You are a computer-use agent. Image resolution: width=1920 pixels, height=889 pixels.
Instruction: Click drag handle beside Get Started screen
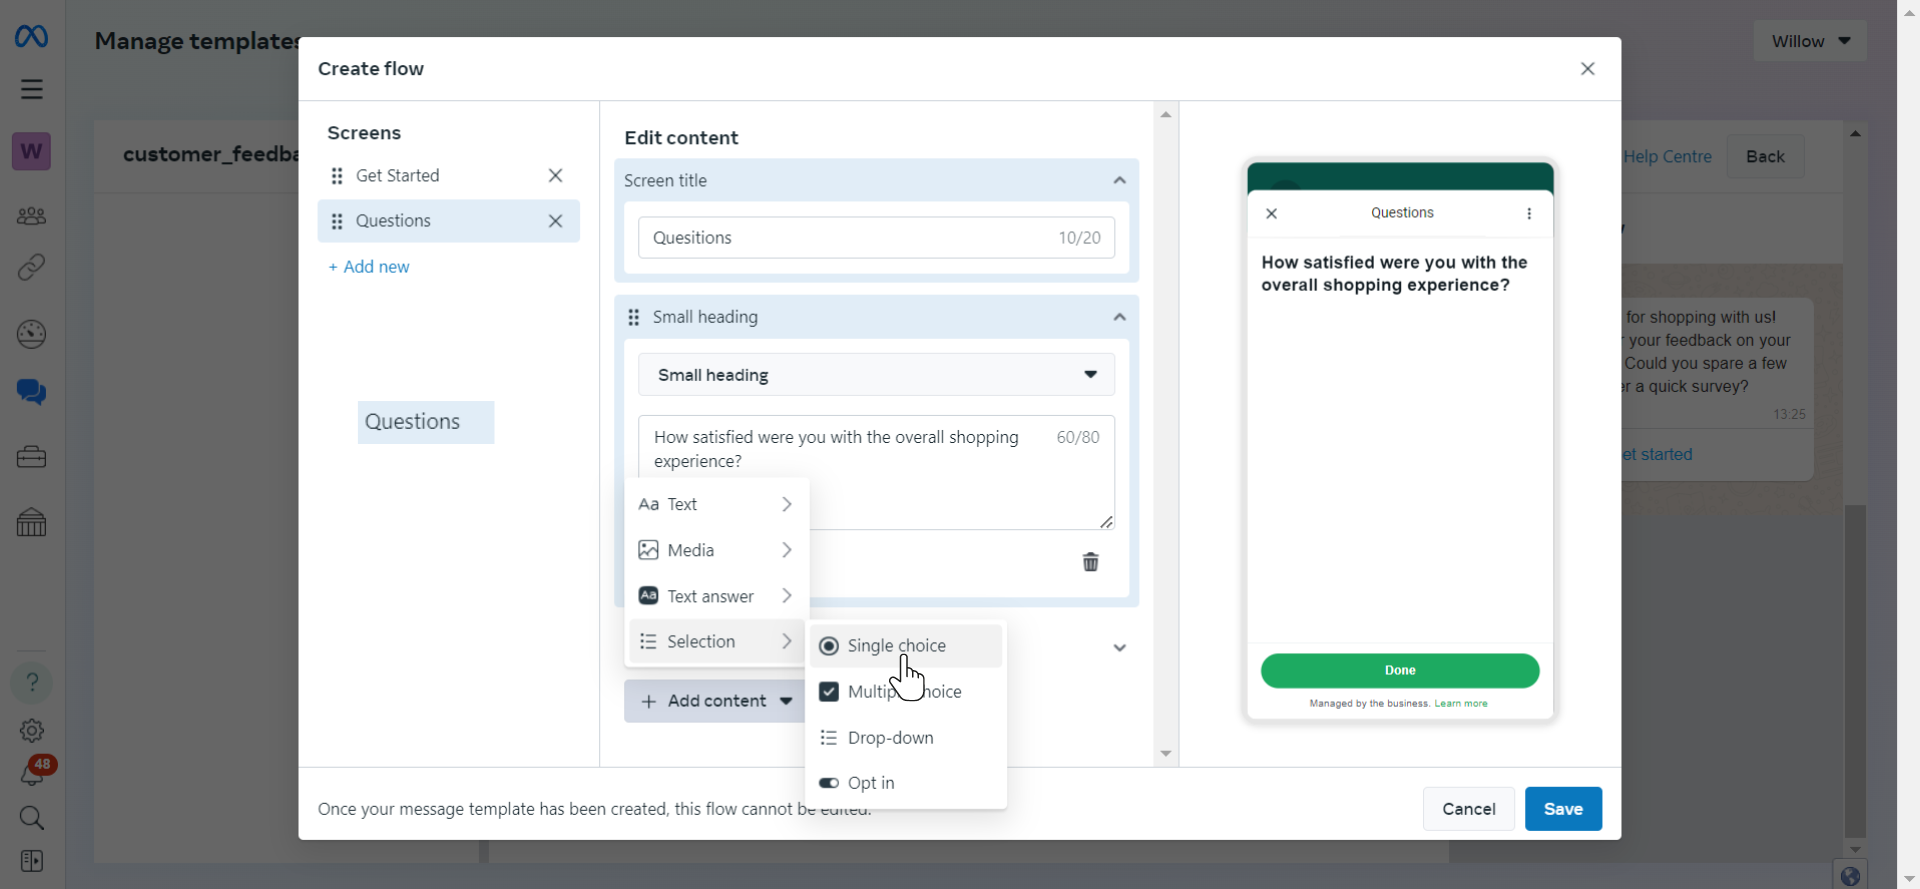[337, 176]
